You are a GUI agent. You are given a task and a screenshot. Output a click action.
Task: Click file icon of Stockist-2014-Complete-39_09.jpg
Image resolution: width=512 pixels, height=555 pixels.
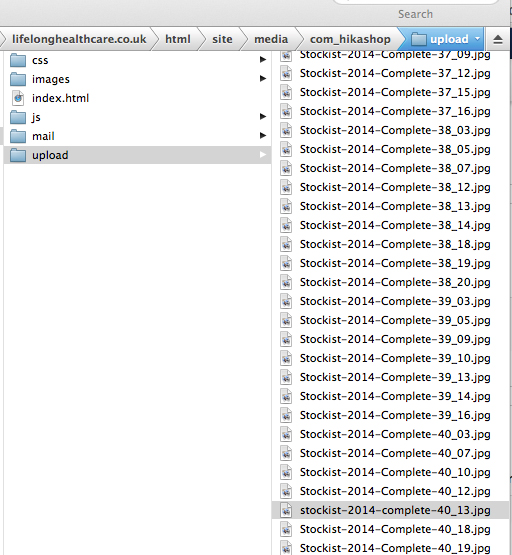coord(286,339)
